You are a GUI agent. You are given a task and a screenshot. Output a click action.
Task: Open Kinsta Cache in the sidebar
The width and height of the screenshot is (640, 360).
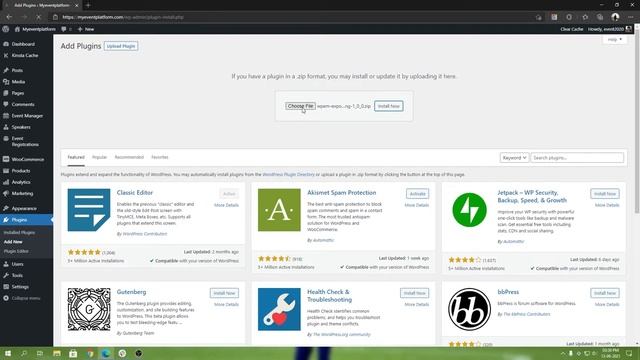point(24,56)
